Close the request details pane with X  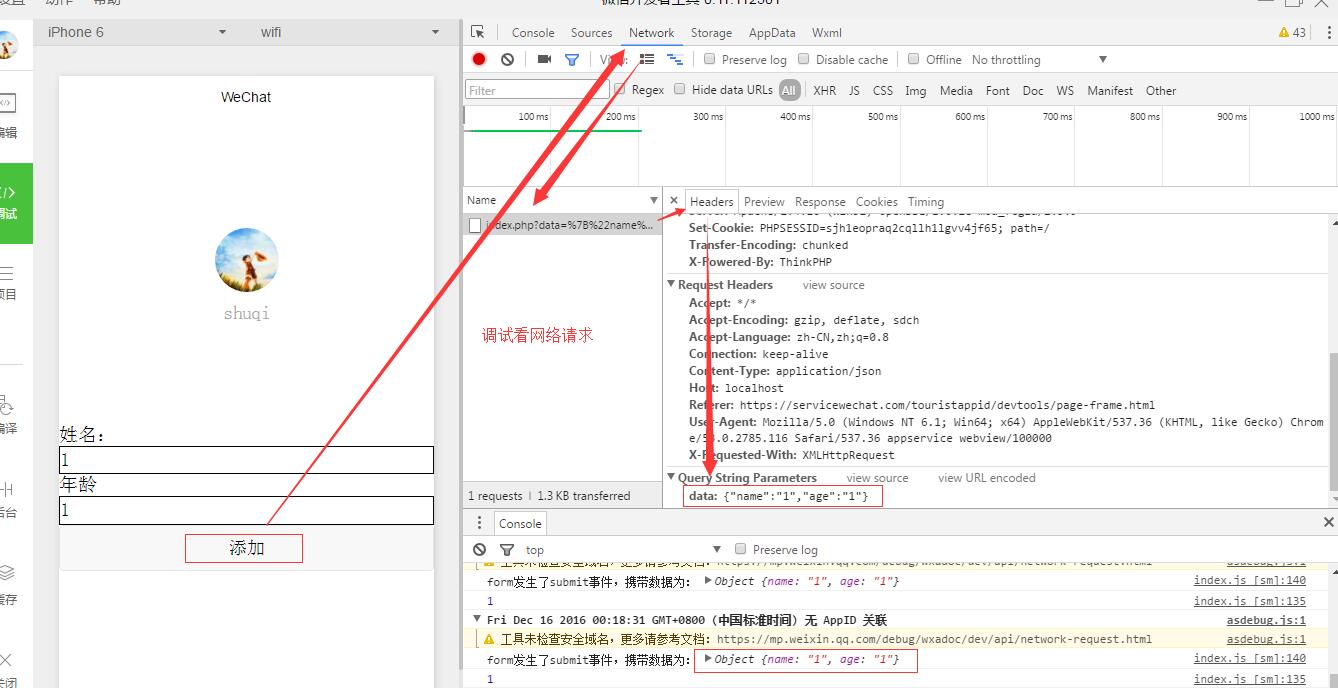pyautogui.click(x=674, y=201)
